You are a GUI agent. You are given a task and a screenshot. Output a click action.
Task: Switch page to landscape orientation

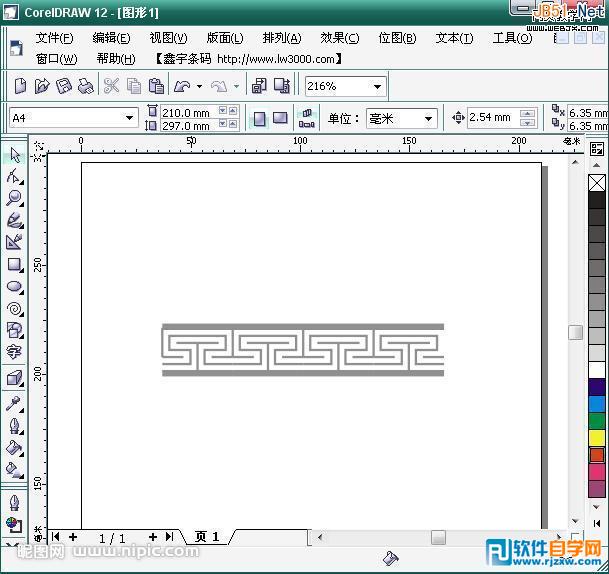coord(280,118)
